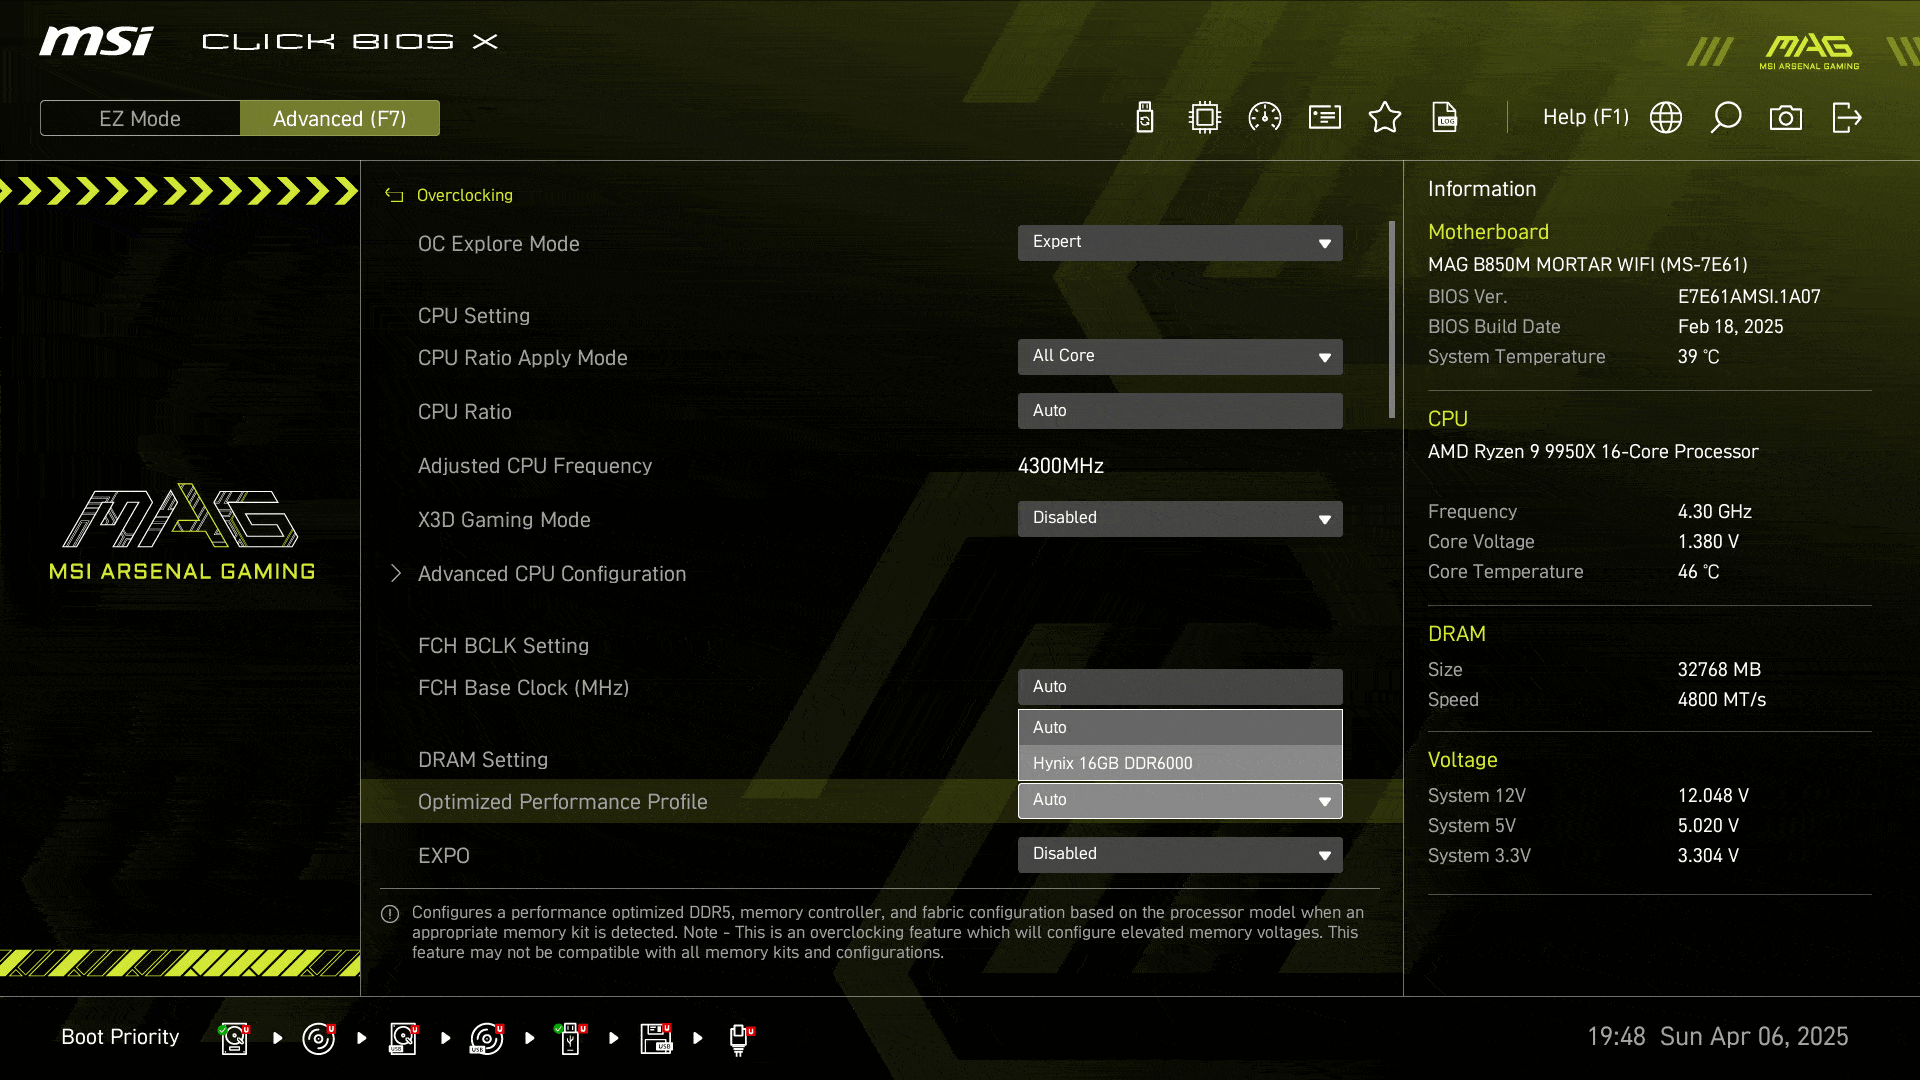
Task: Open the X3D Gaming Mode dropdown
Action: (x=1180, y=518)
